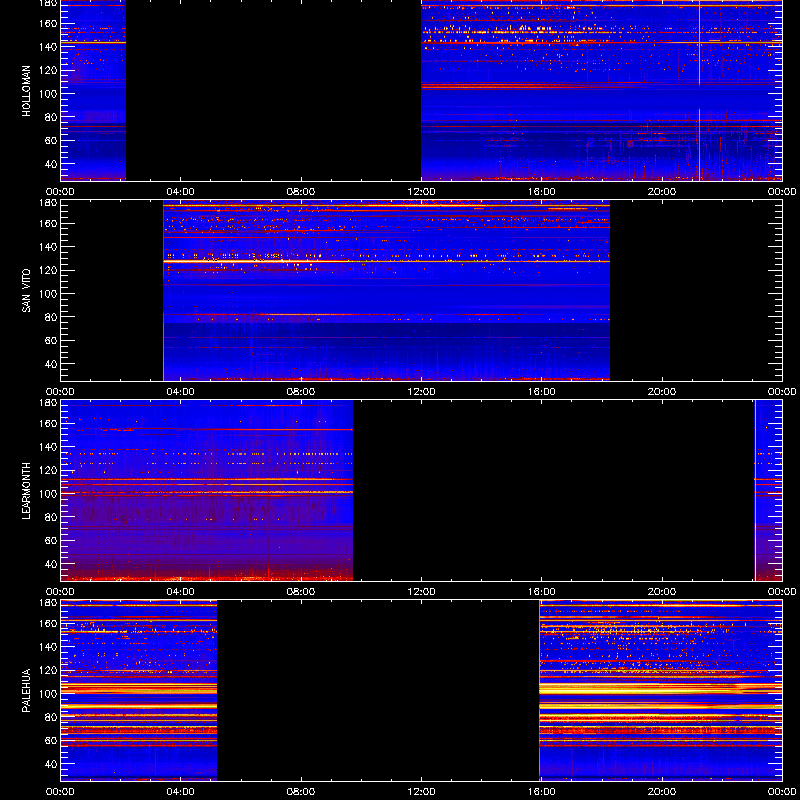Click the 80 frequency tick of PALEHUA panel
The image size is (800, 800).
pos(52,717)
